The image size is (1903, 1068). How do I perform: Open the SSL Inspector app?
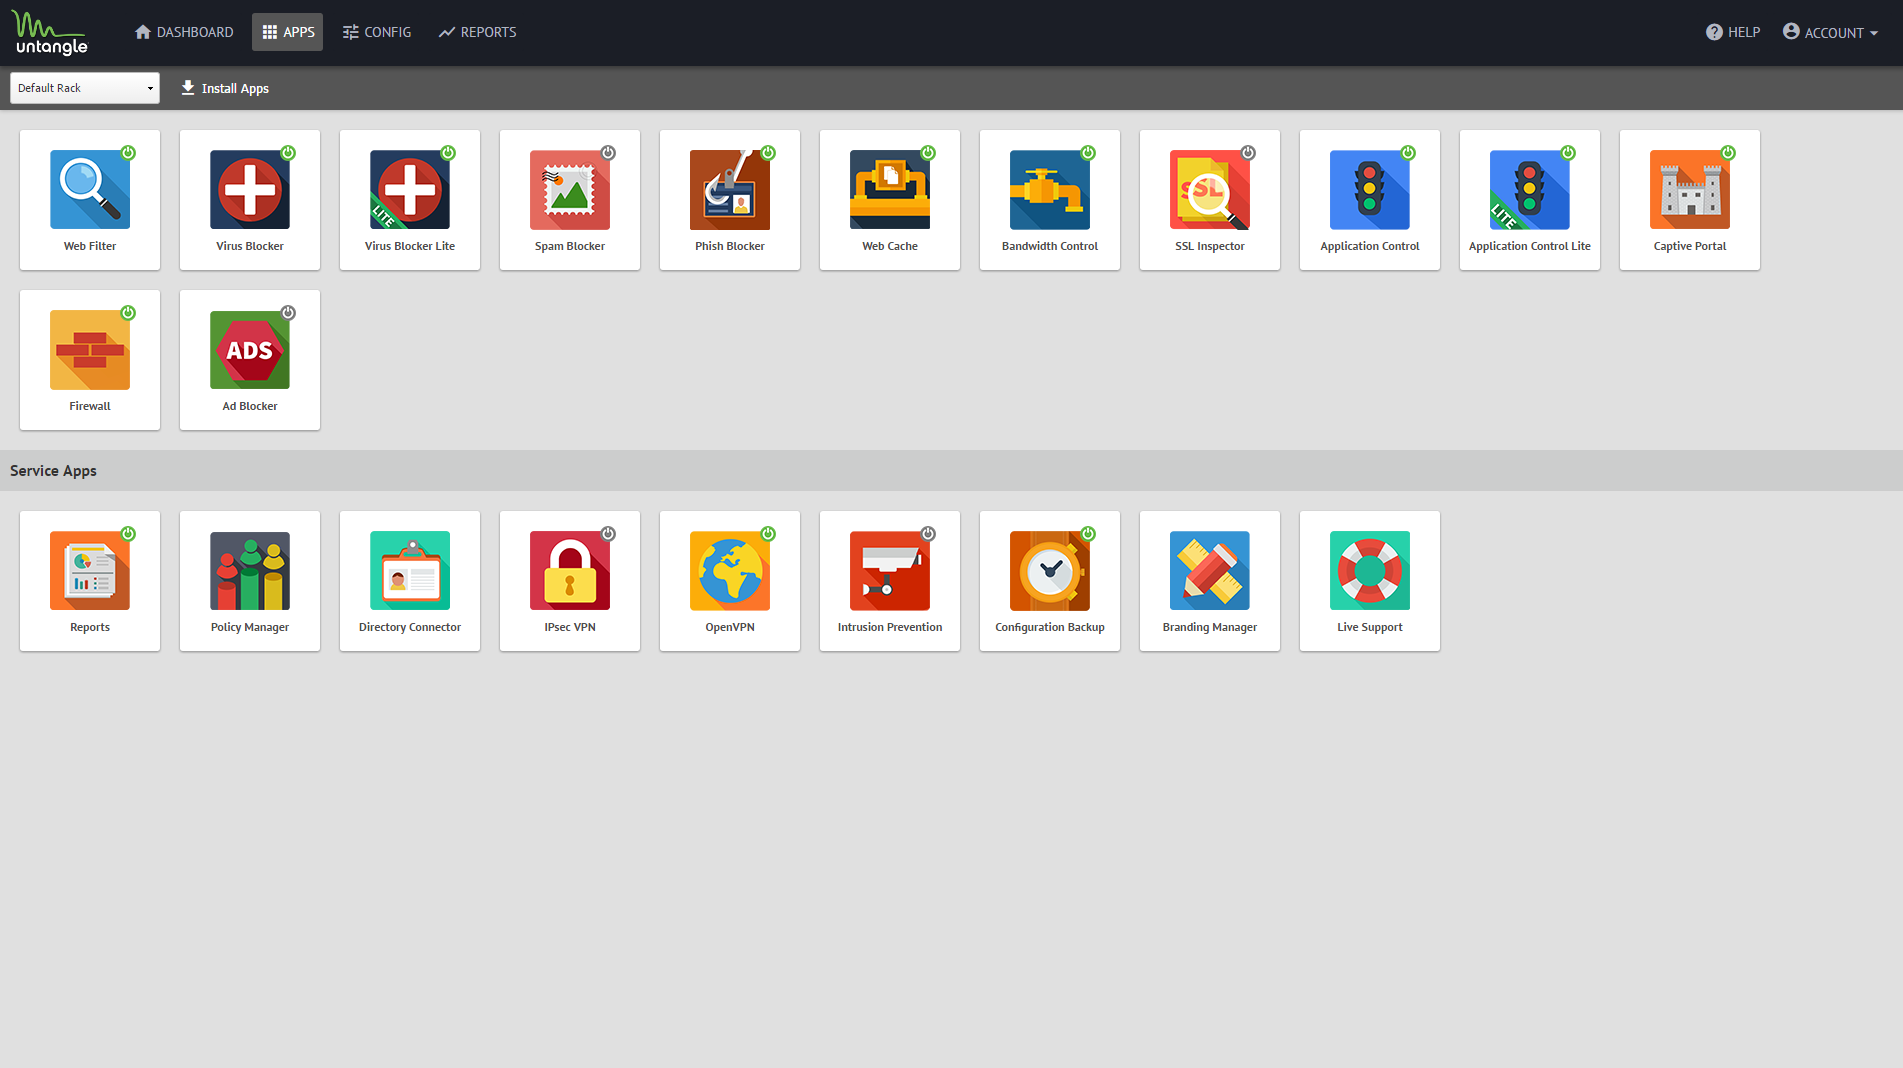pyautogui.click(x=1210, y=200)
